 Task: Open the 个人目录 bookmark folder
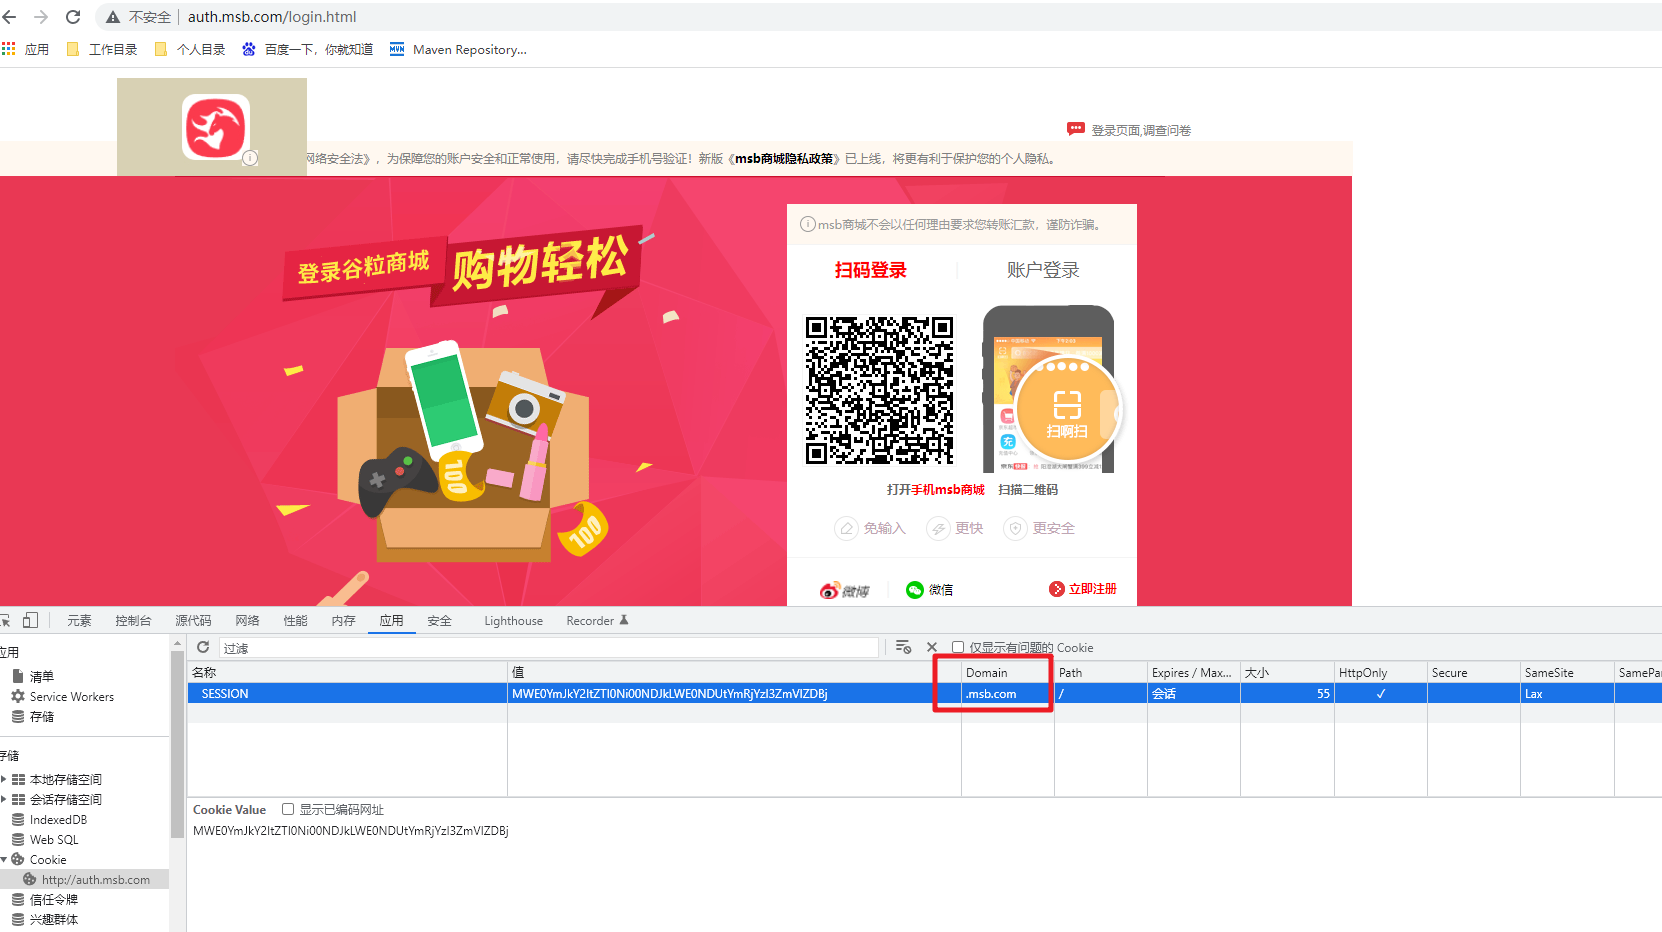(x=190, y=49)
